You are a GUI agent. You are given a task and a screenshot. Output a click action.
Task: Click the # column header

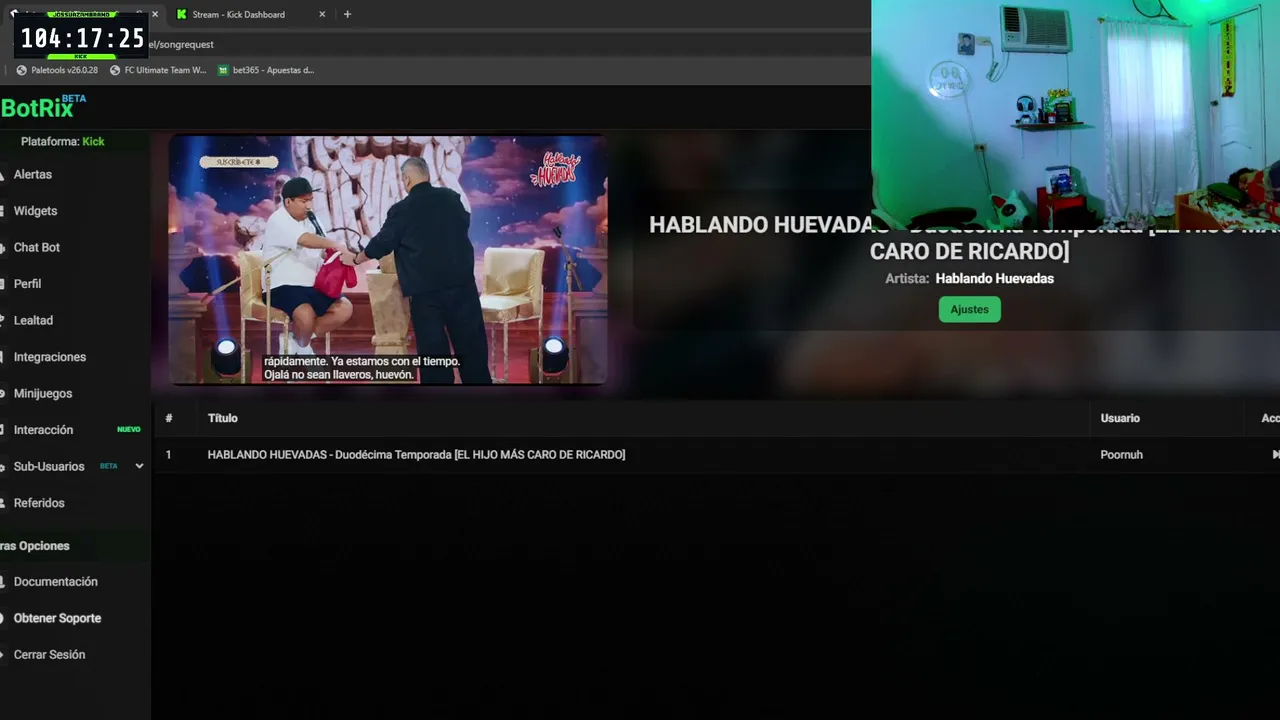[x=168, y=418]
